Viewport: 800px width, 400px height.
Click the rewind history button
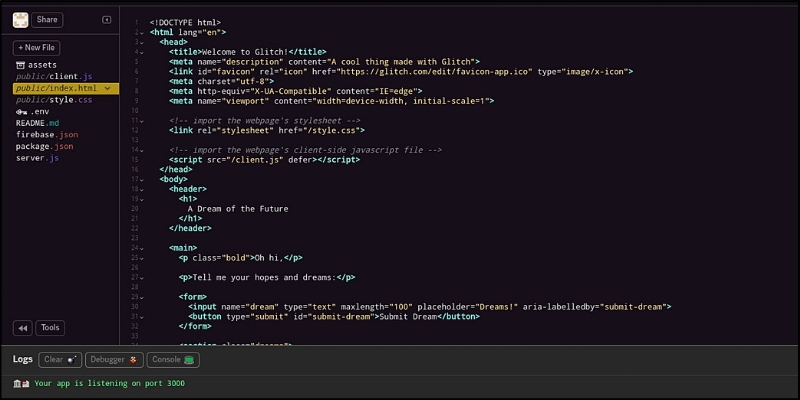tap(22, 328)
